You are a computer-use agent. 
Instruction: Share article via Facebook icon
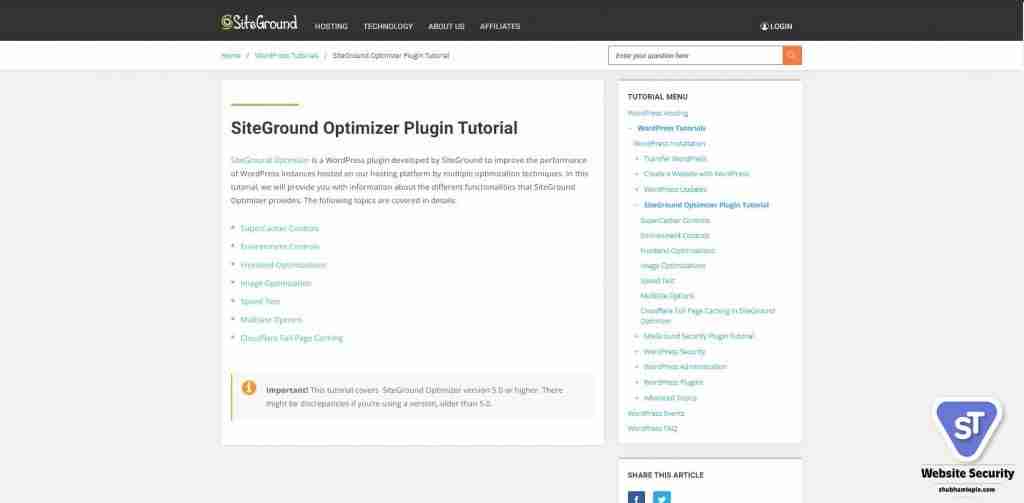click(636, 498)
